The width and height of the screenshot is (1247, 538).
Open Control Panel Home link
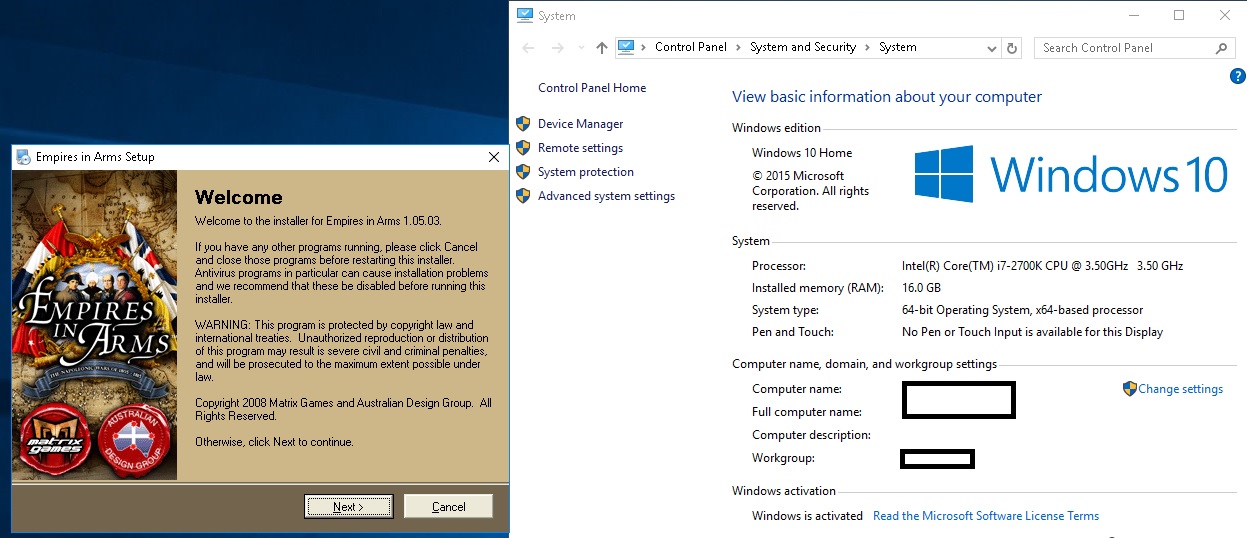(592, 88)
